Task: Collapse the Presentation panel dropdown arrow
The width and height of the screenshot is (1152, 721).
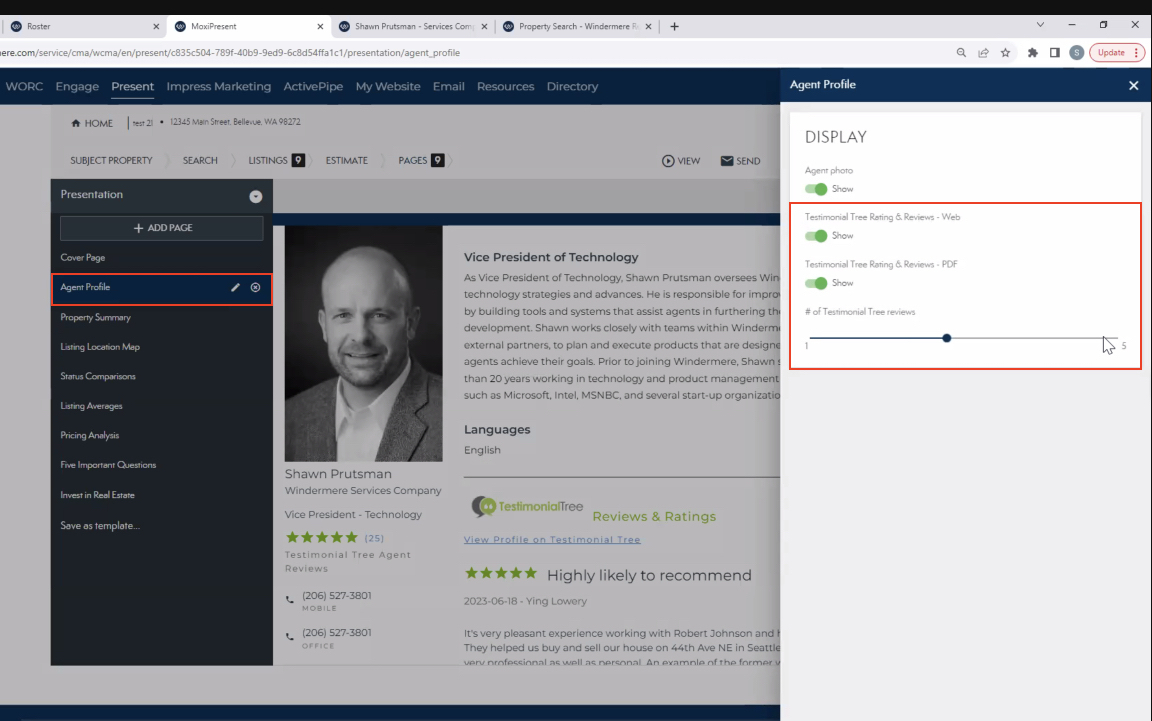Action: click(256, 196)
